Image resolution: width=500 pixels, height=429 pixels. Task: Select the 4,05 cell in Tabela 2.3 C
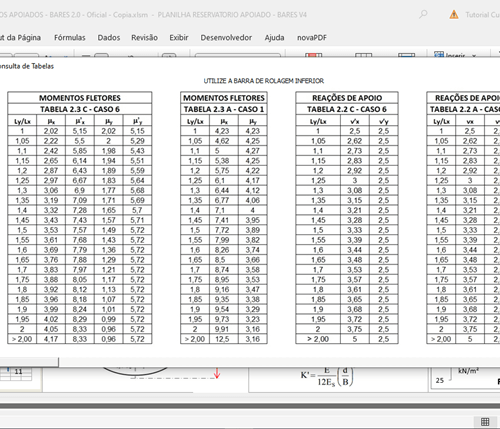pyautogui.click(x=51, y=329)
